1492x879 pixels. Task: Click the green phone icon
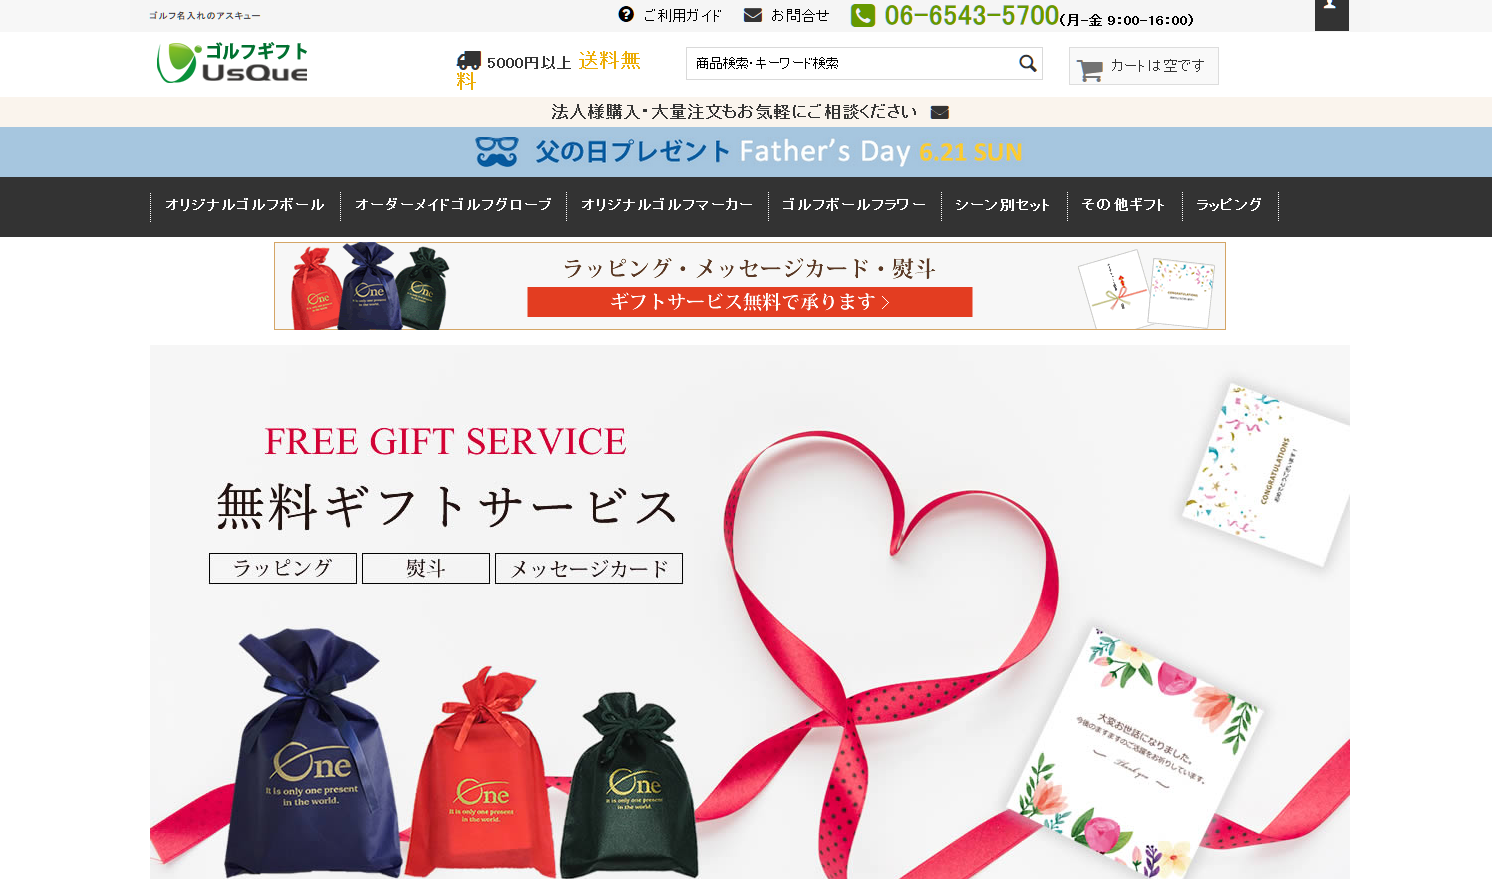tap(863, 15)
